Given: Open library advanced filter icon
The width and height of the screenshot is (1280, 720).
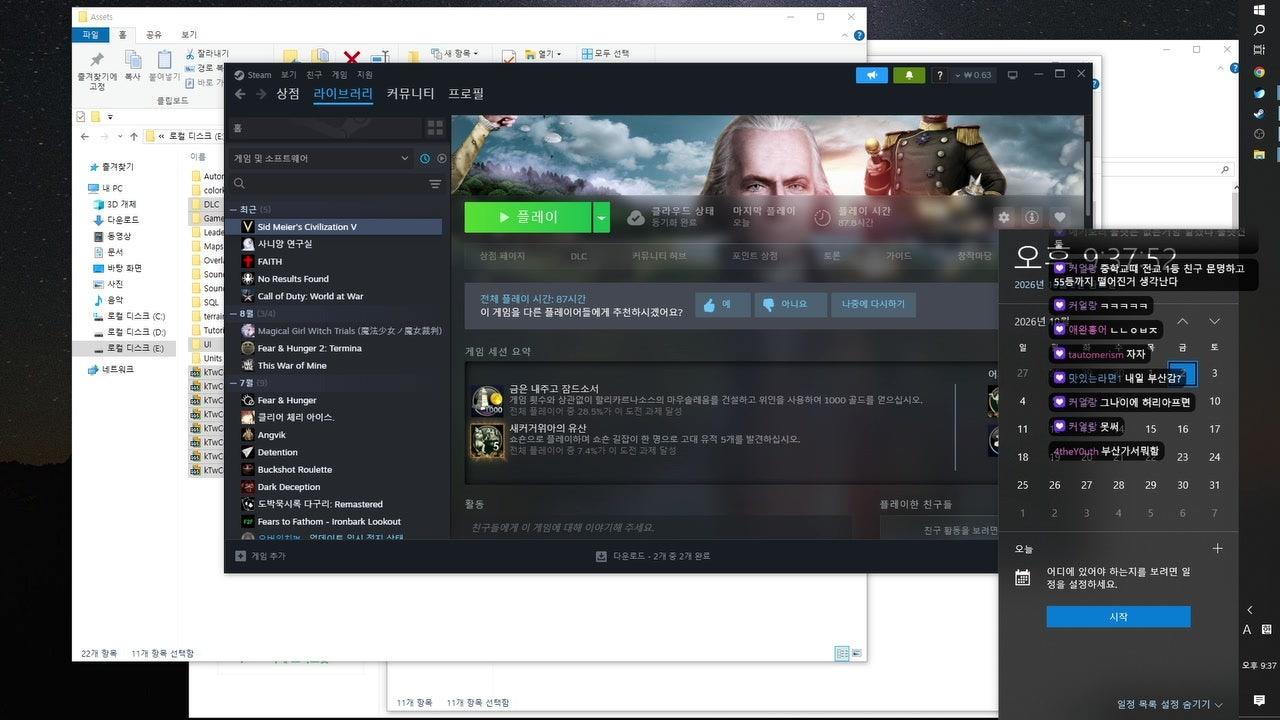Looking at the screenshot, I should point(435,184).
